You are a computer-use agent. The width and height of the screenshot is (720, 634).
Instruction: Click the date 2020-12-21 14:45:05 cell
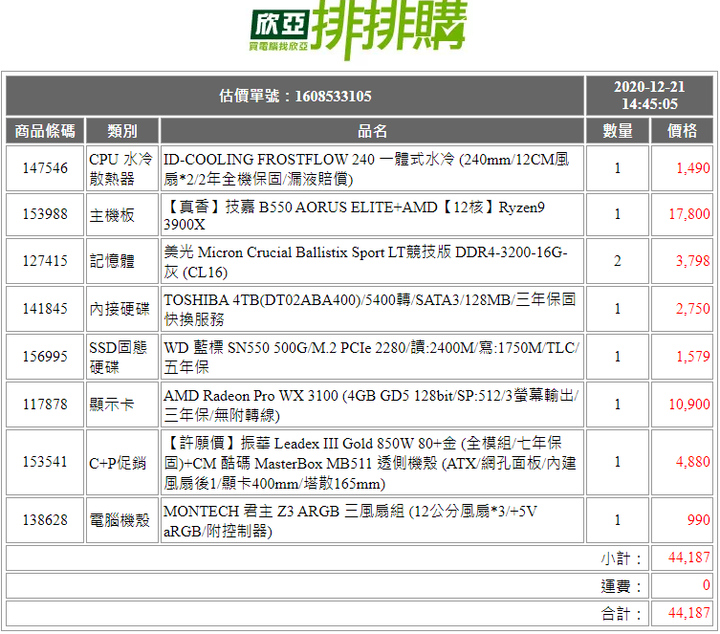click(x=649, y=95)
